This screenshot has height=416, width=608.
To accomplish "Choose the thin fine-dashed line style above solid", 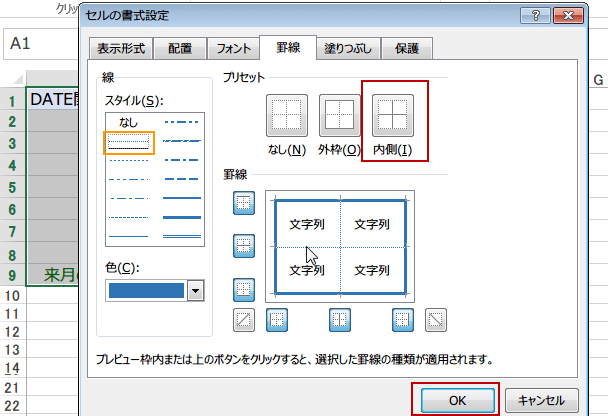I will pos(128,217).
